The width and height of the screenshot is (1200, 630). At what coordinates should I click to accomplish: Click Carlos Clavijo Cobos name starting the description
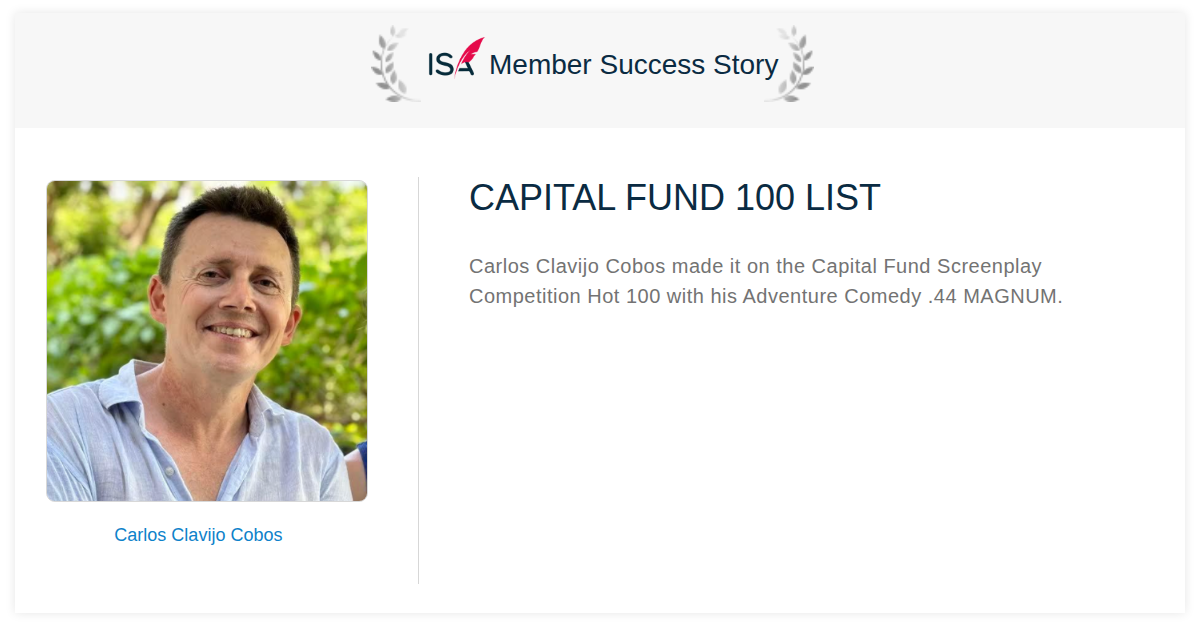coord(568,267)
